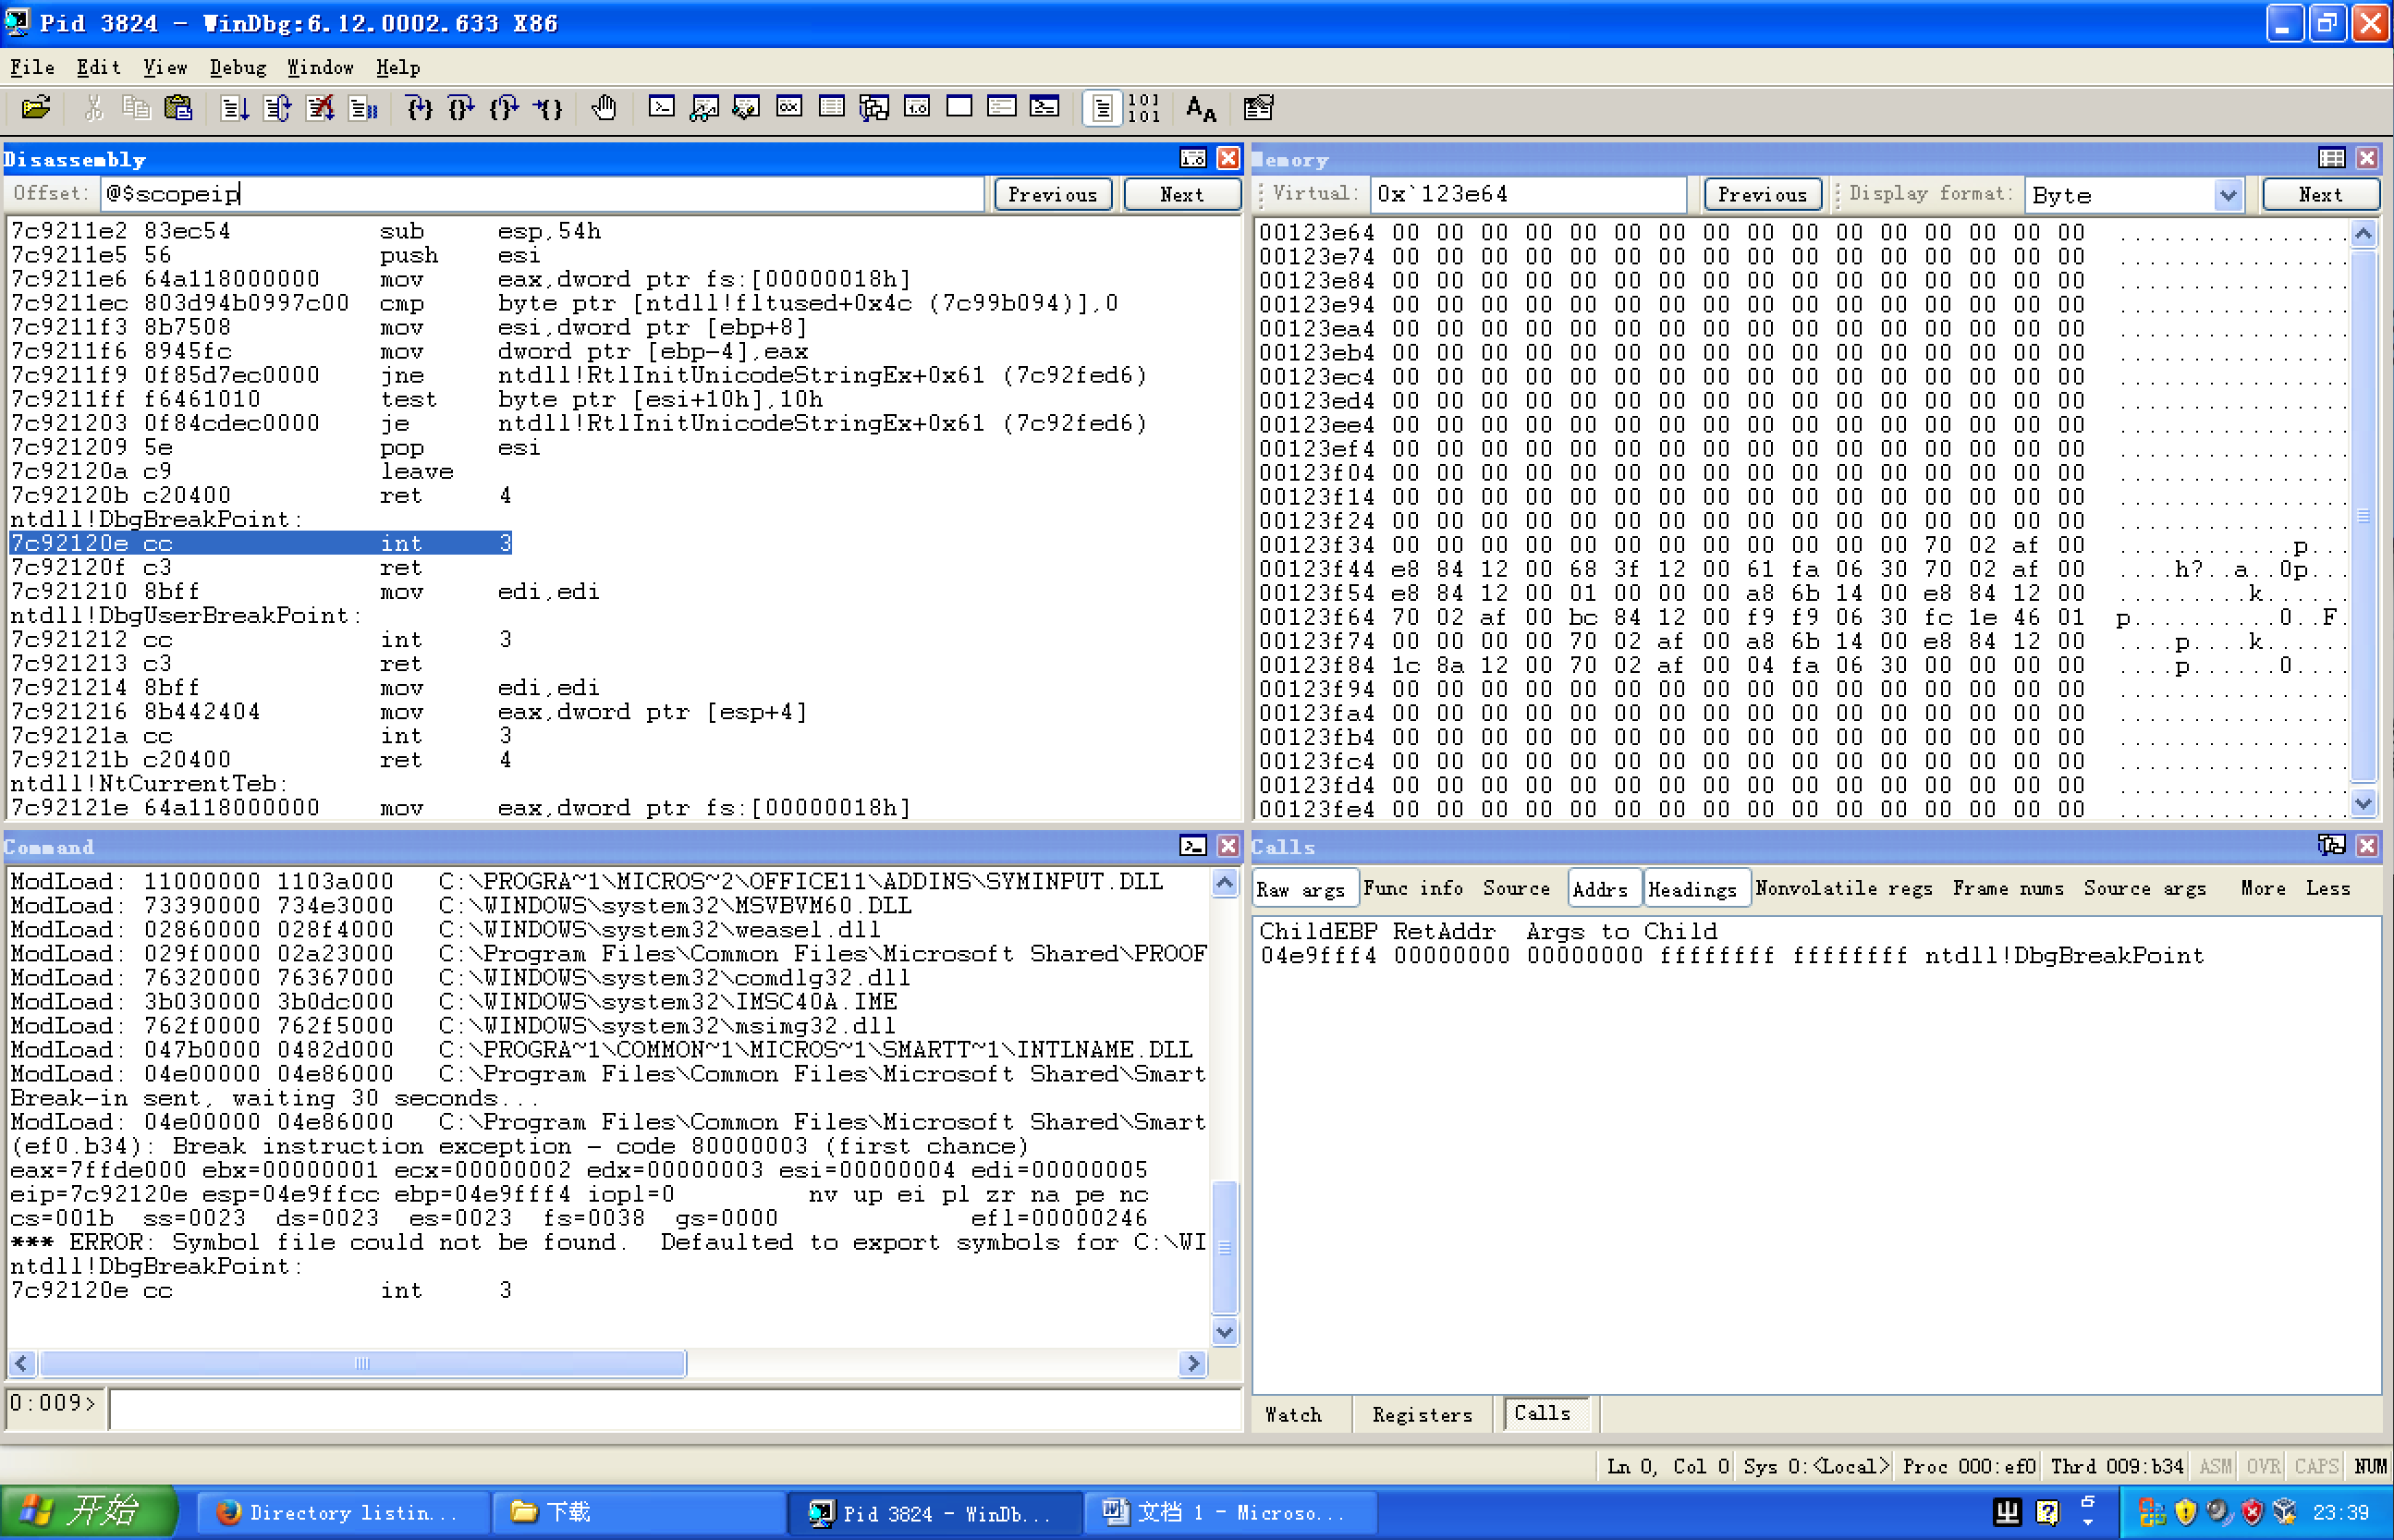Click the Step Into toolbar icon

click(x=419, y=108)
